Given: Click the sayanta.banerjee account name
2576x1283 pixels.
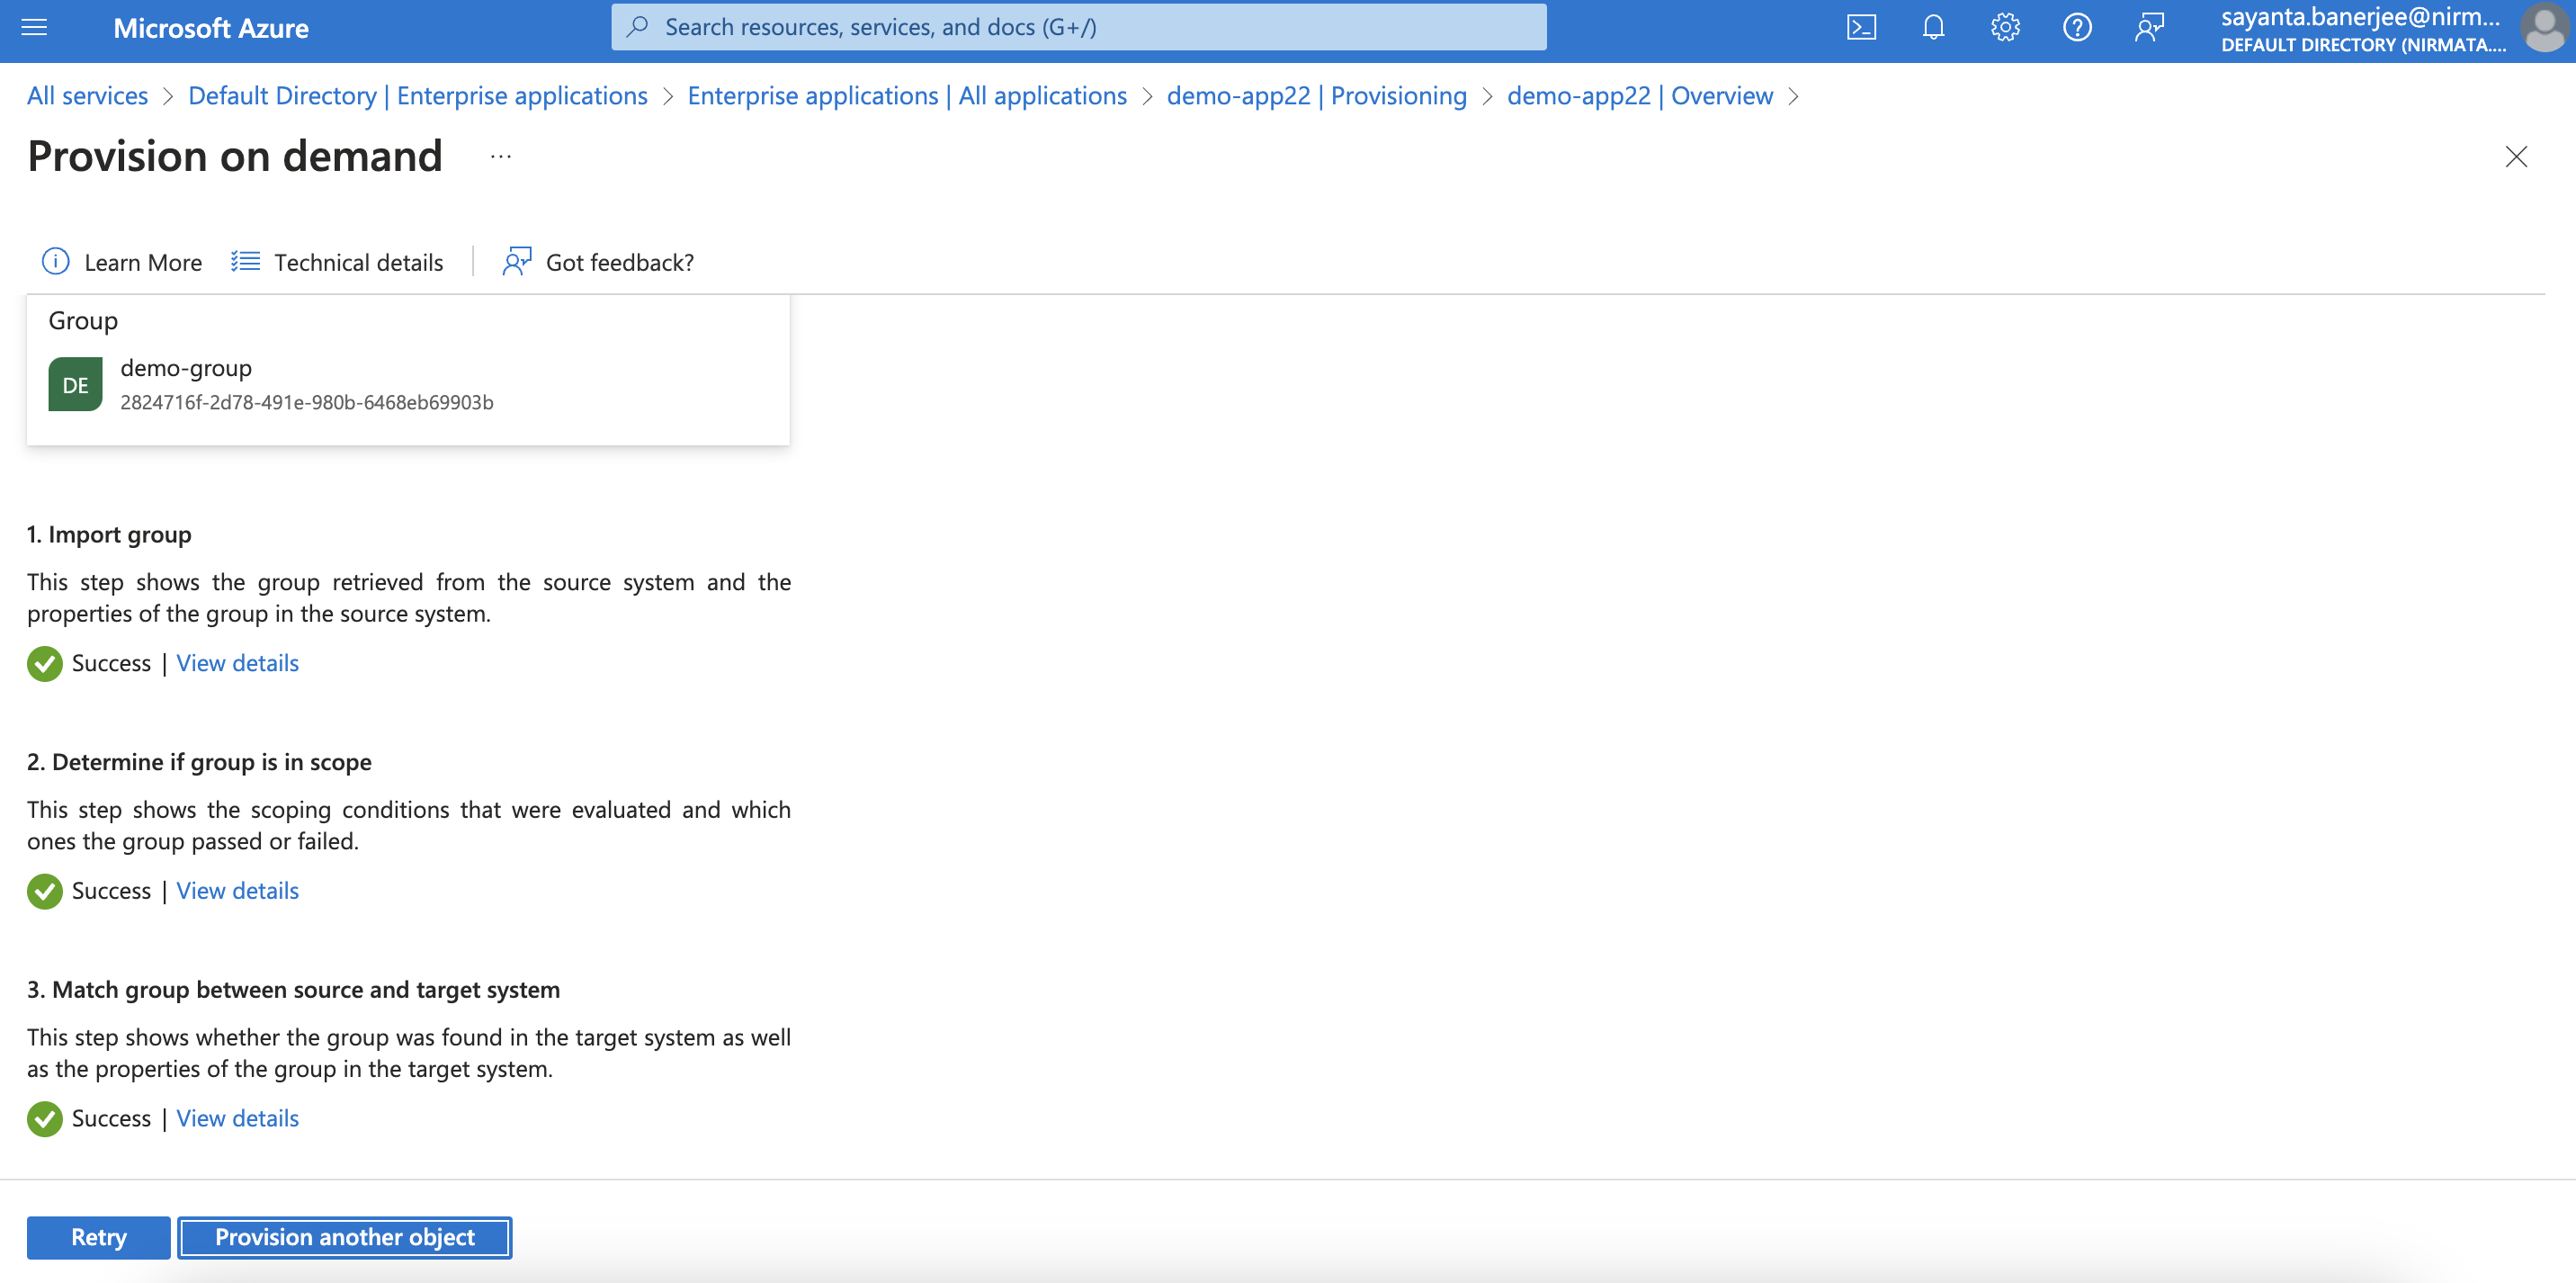Looking at the screenshot, I should click(x=2360, y=17).
